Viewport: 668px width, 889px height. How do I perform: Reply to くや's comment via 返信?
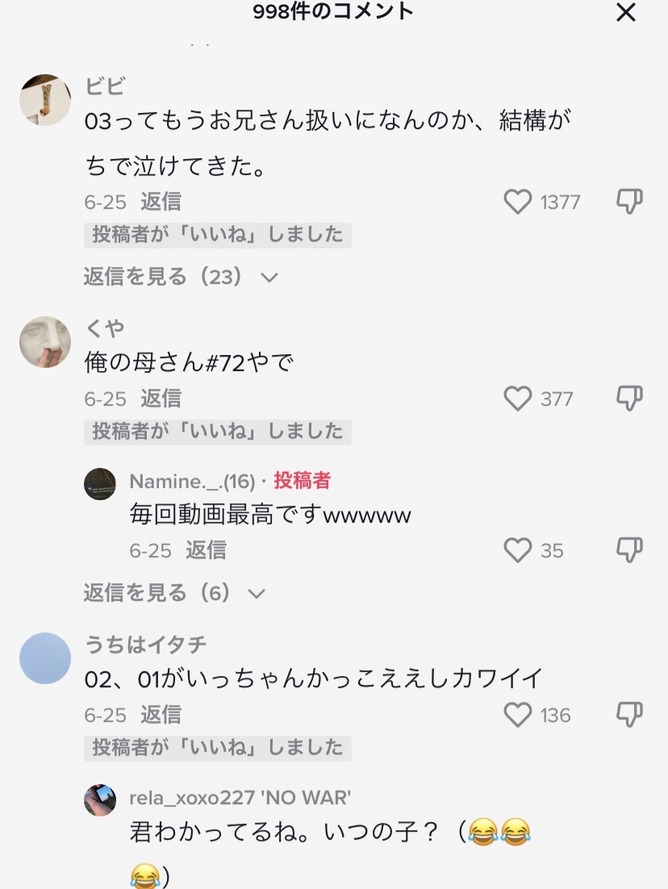pyautogui.click(x=161, y=398)
